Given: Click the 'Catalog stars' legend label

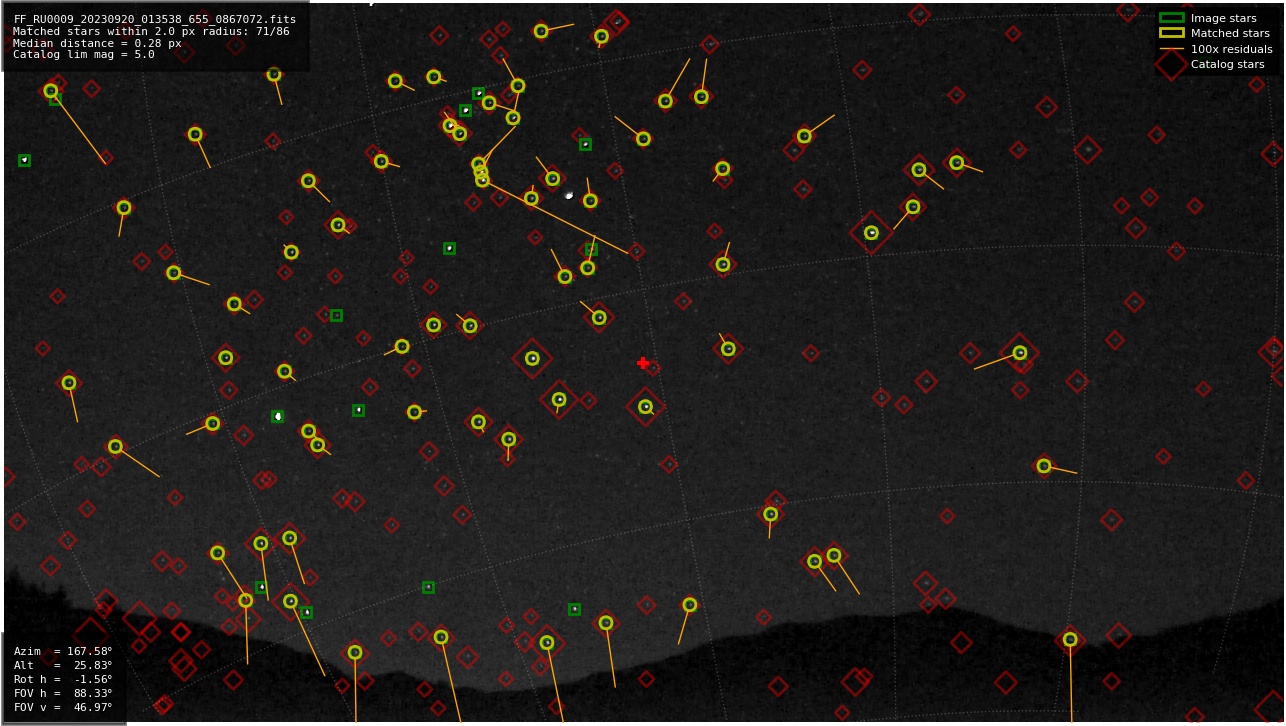Looking at the screenshot, I should (1227, 64).
